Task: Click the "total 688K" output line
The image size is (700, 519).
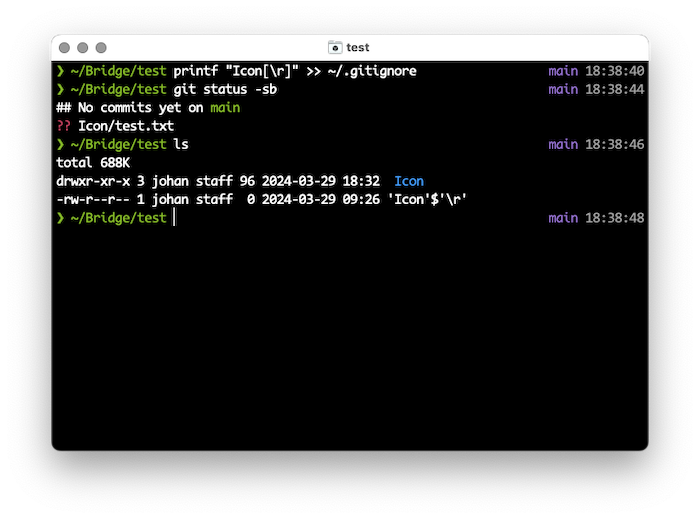Action: coord(93,162)
